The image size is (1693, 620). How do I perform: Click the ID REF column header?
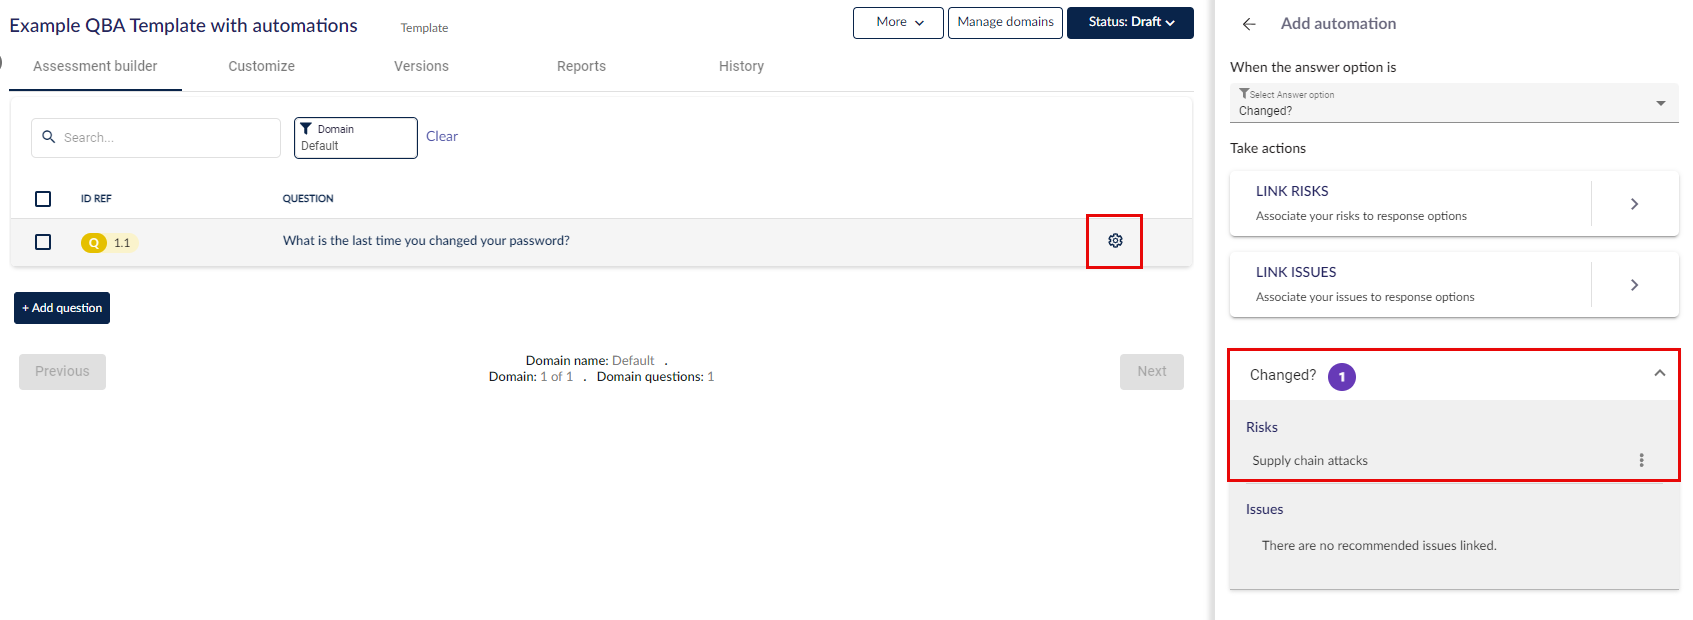point(96,199)
